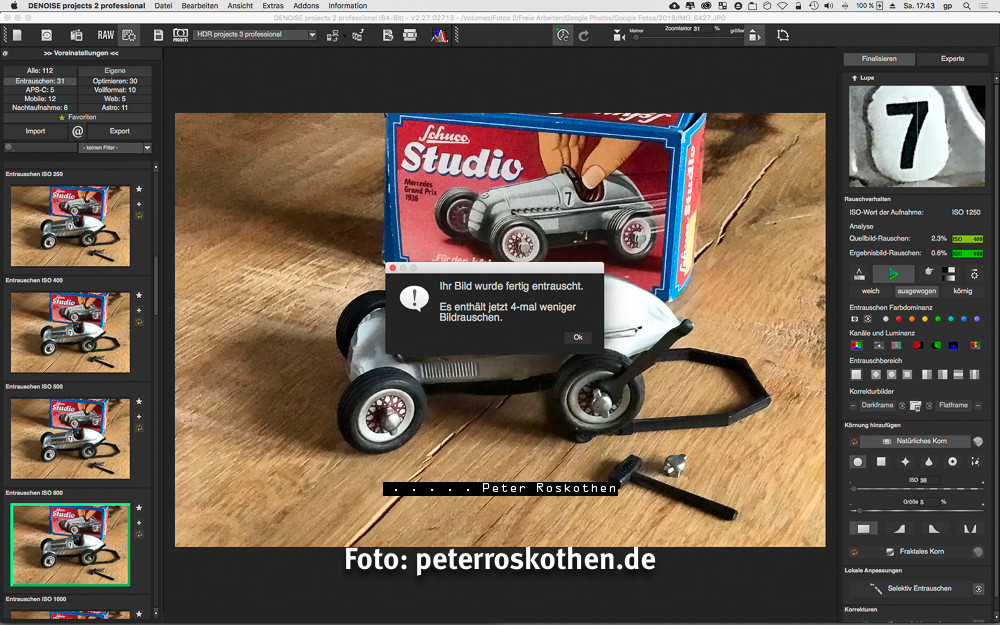Confirm the dialog with Ok
The image size is (1000, 625).
[578, 337]
